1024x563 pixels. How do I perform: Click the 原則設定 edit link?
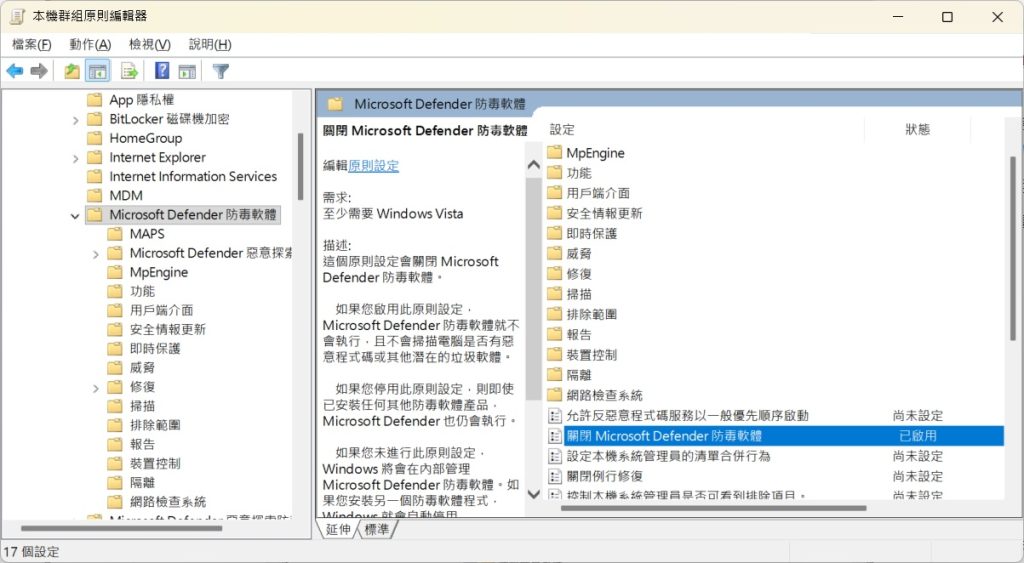click(x=373, y=166)
